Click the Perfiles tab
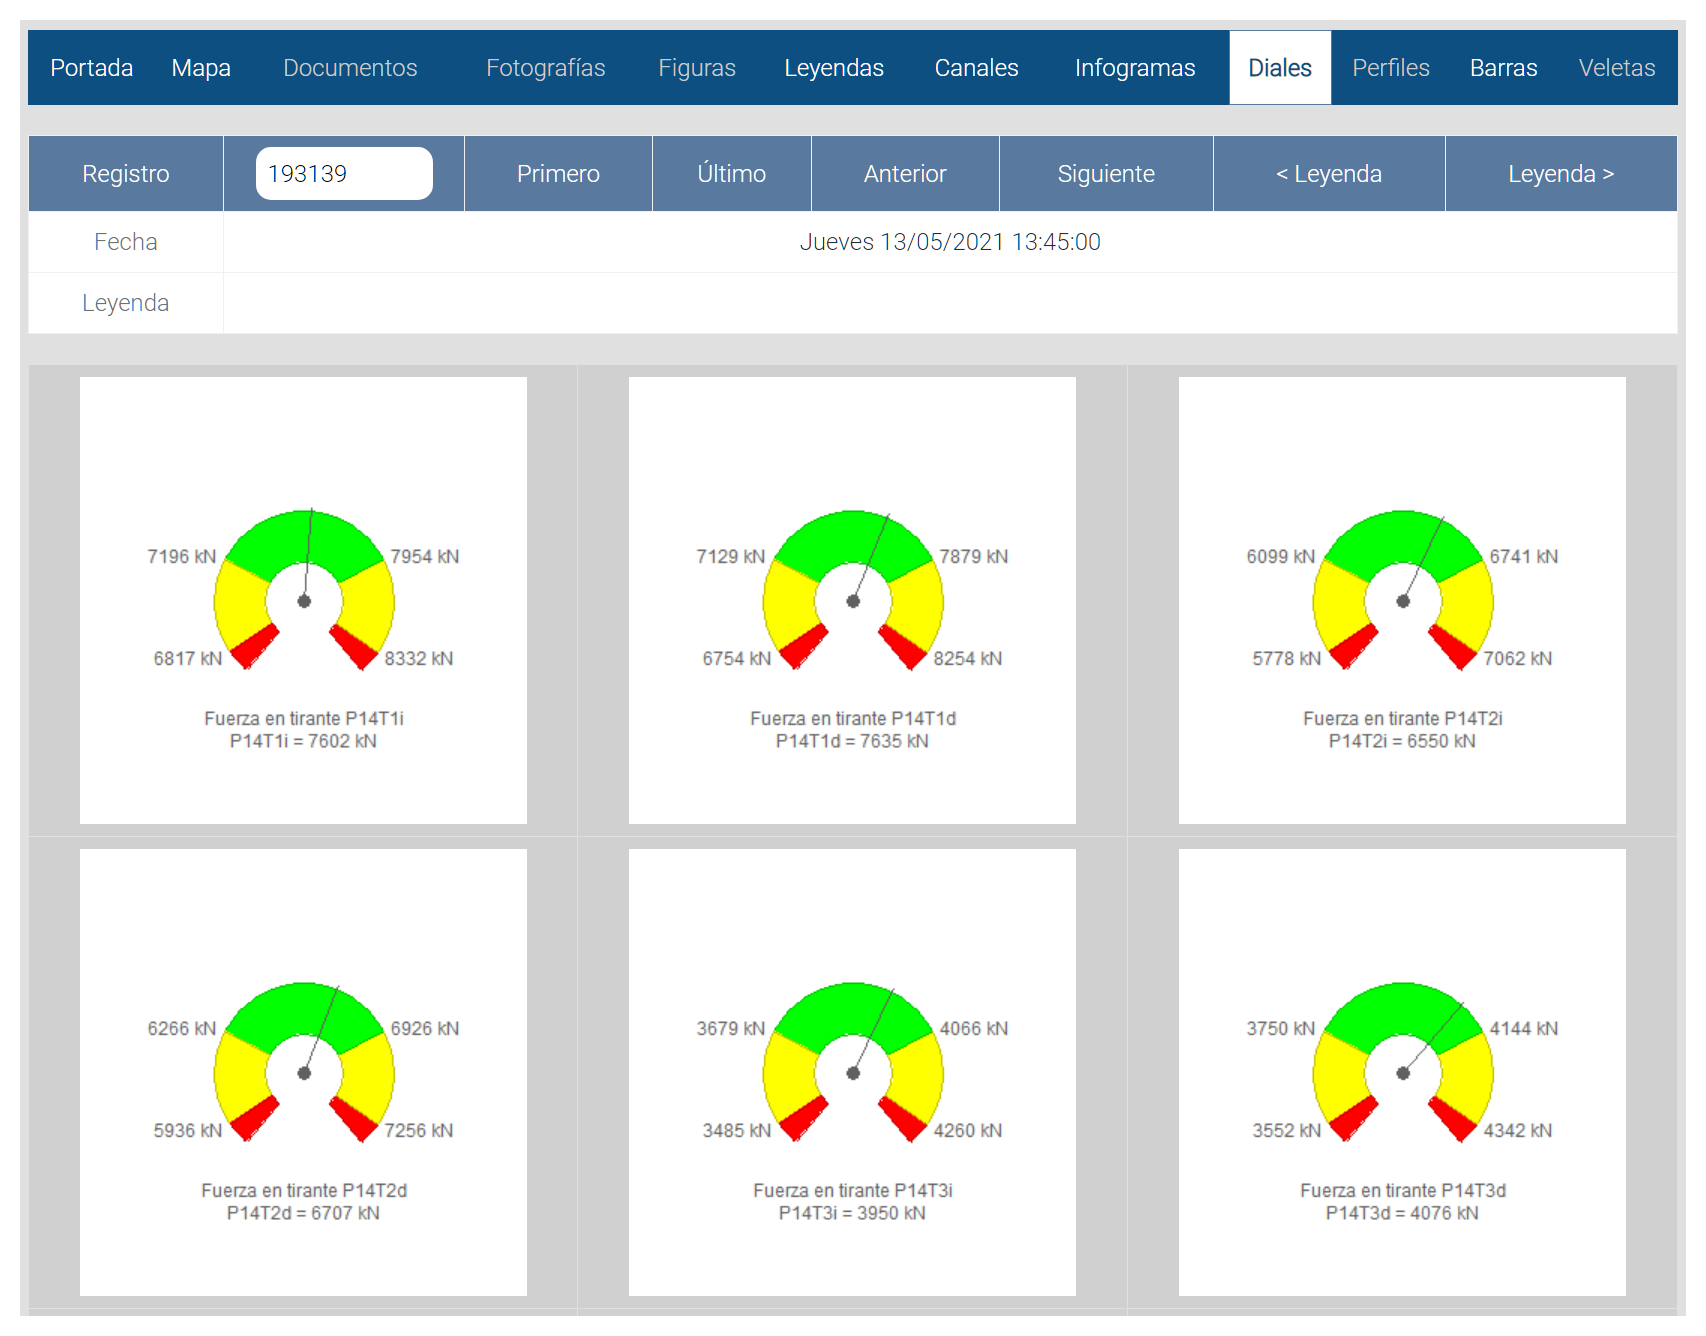The image size is (1706, 1336). [x=1390, y=68]
